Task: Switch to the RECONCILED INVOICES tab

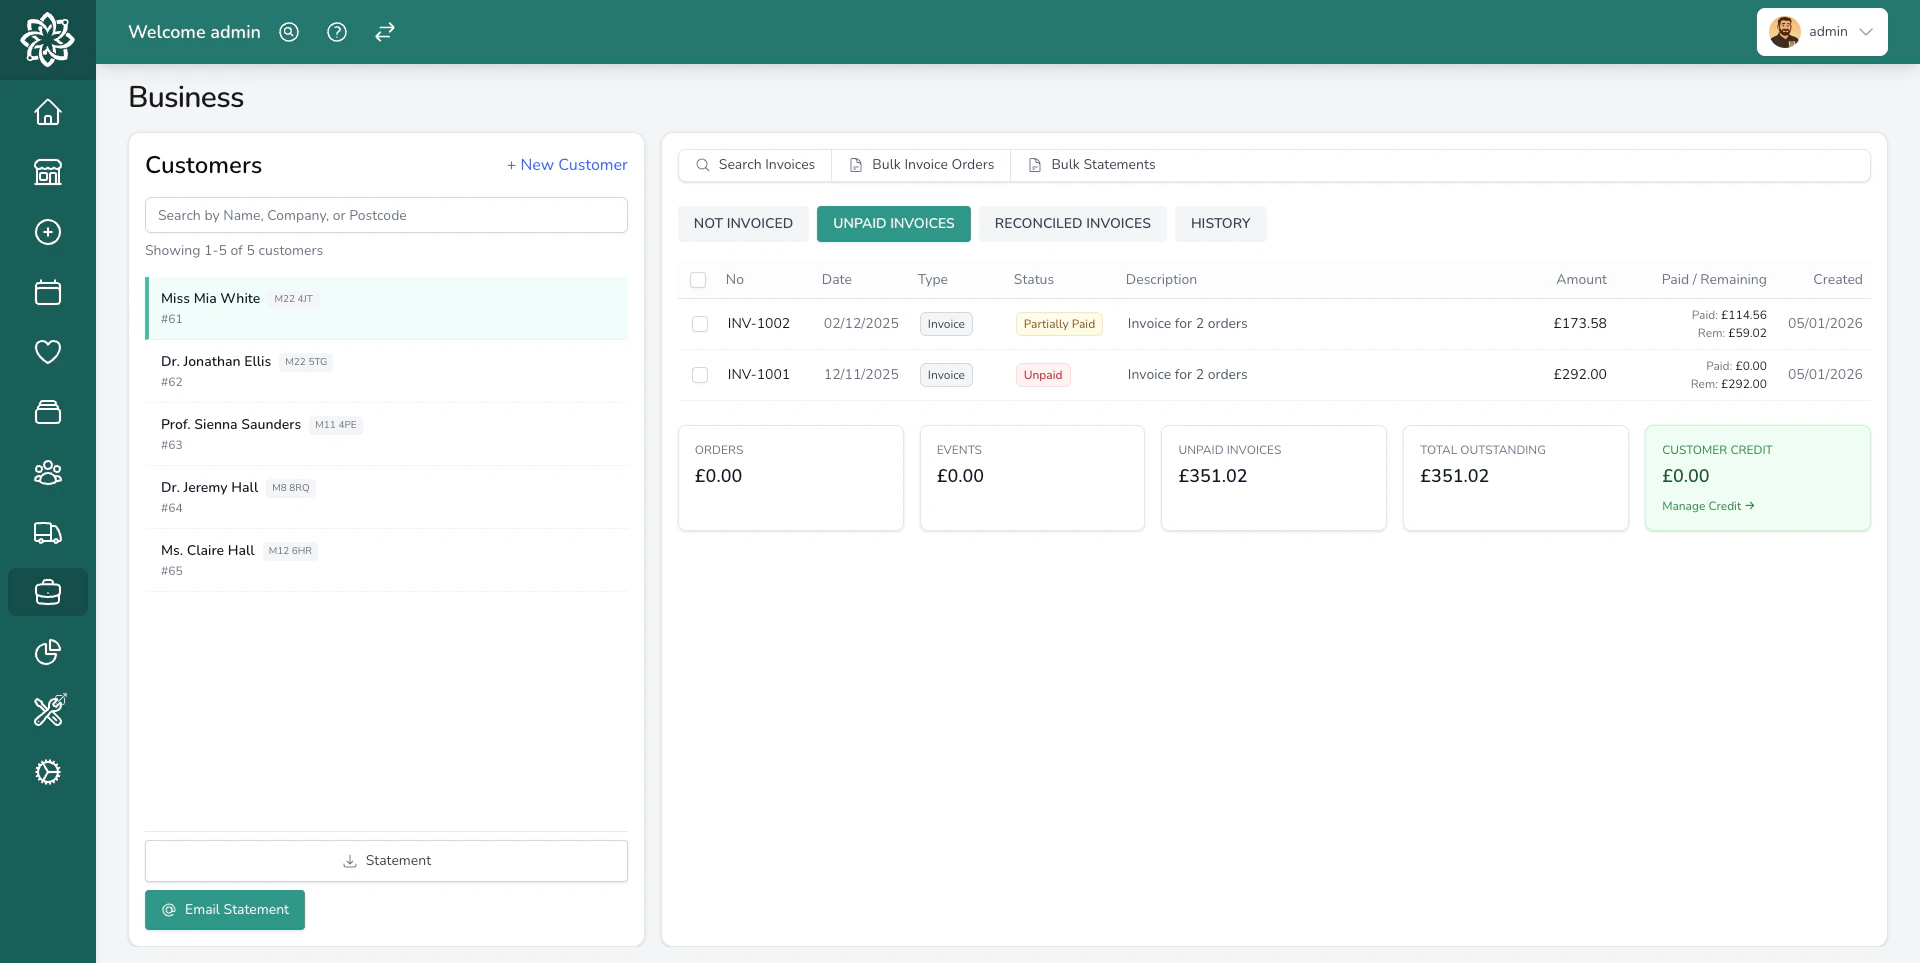Action: [x=1072, y=223]
